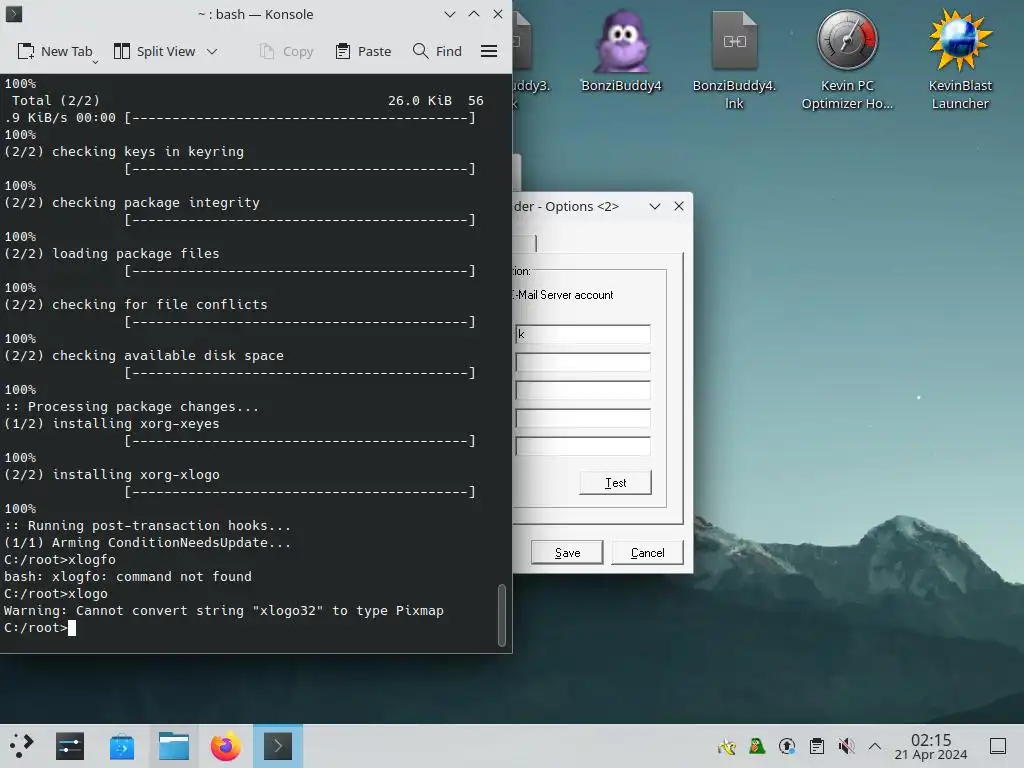This screenshot has width=1024, height=768.
Task: Open Discover software center from taskbar
Action: click(x=121, y=746)
